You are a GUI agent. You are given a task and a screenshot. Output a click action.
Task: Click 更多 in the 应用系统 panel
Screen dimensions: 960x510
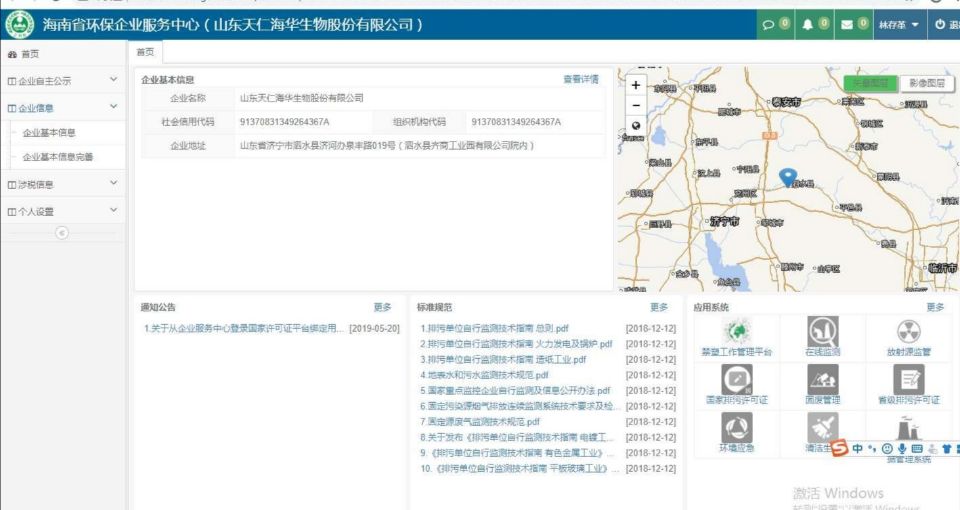coord(936,307)
